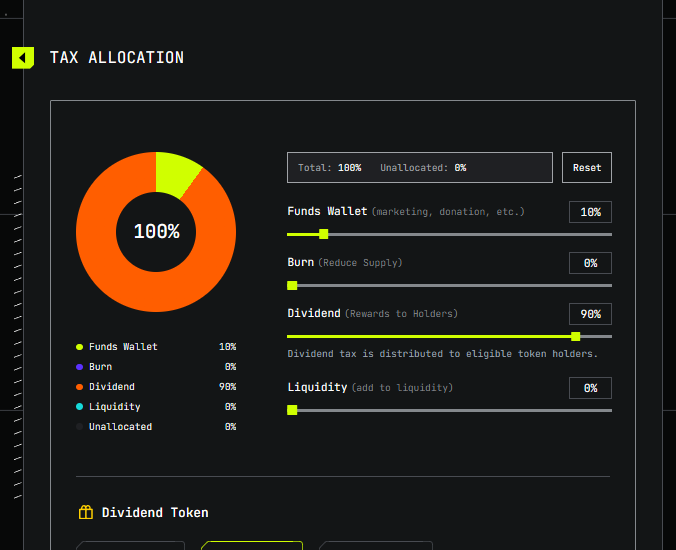Click the yellow Funds Wallet legend dot

[79, 347]
